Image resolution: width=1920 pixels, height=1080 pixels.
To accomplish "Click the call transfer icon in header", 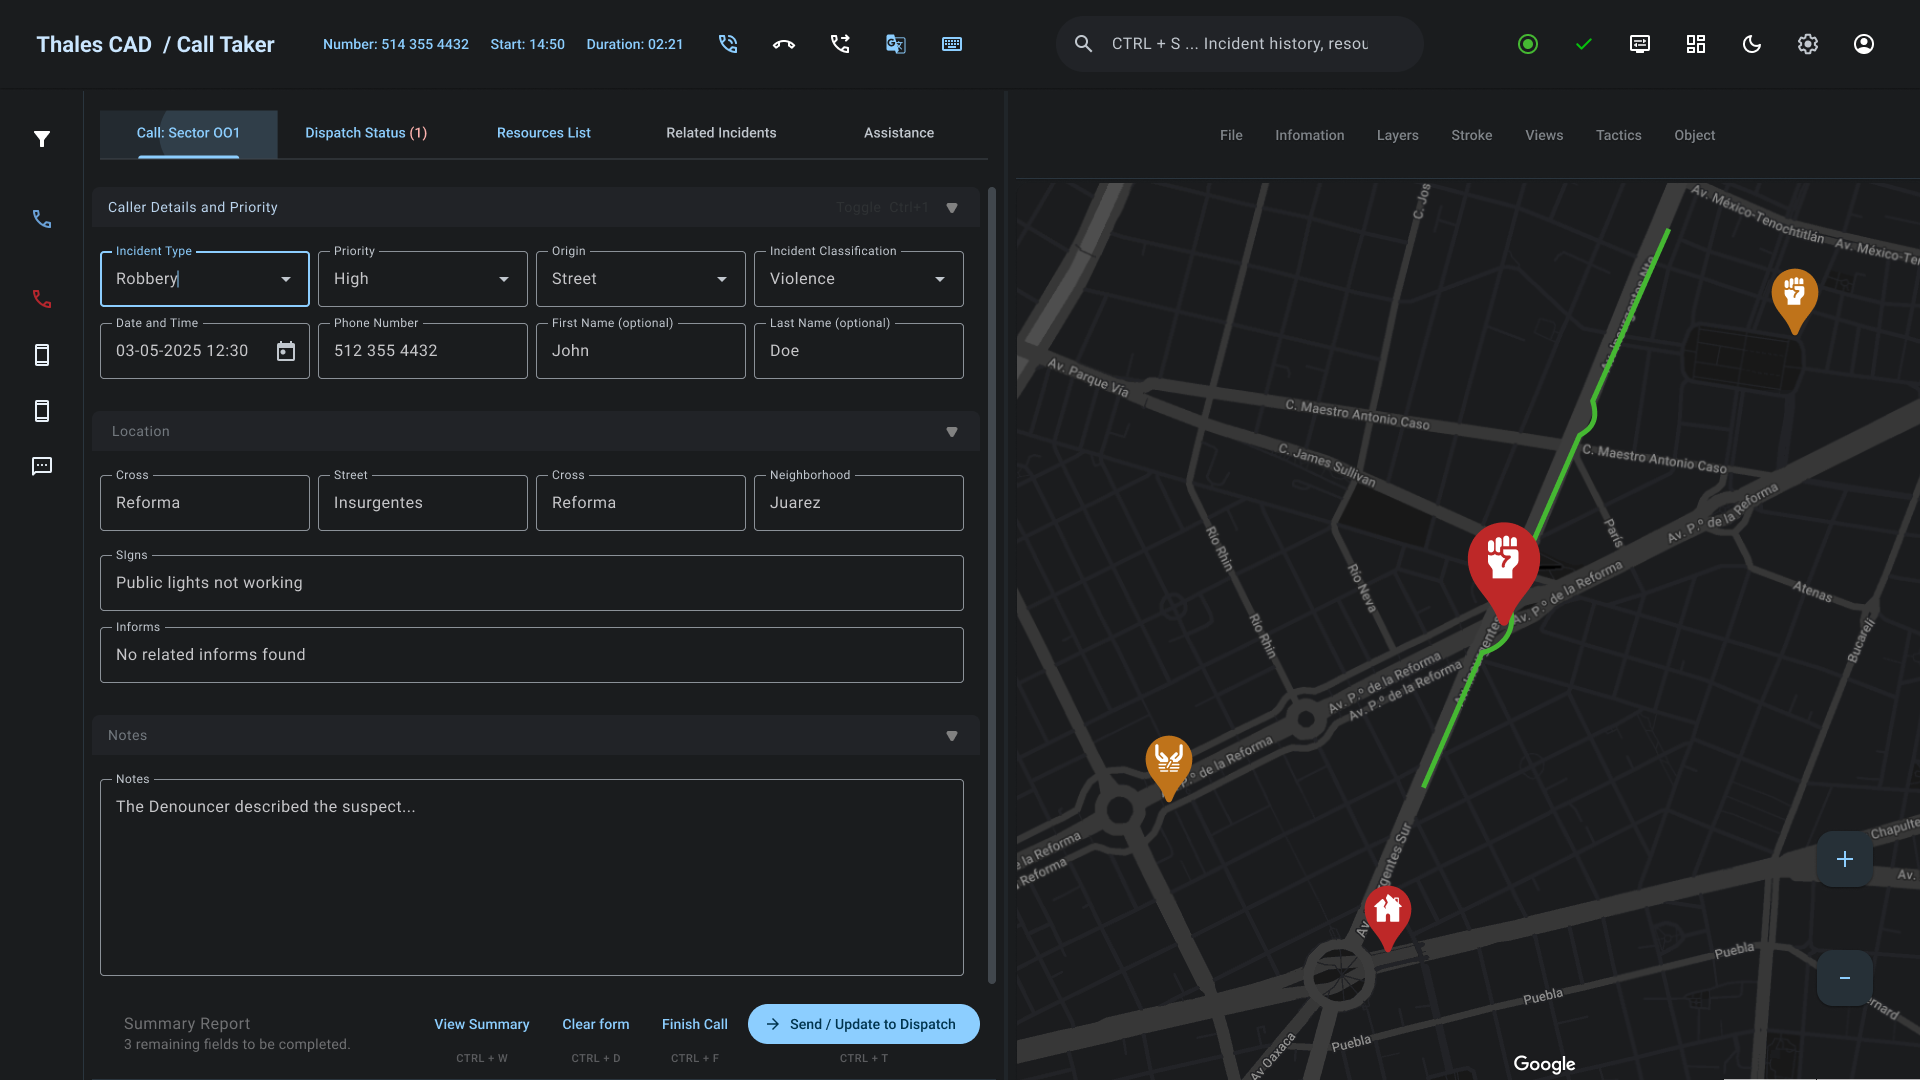I will [x=840, y=44].
